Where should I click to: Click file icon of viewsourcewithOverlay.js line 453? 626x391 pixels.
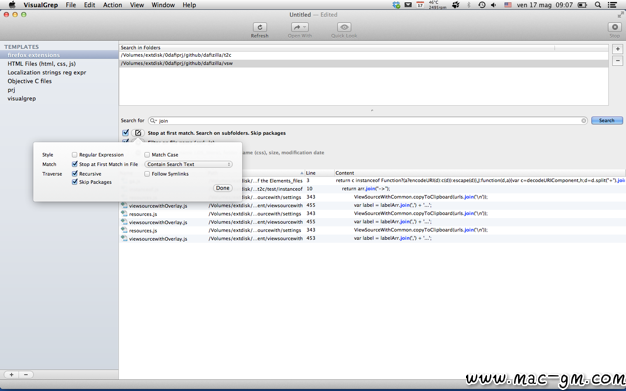124,238
